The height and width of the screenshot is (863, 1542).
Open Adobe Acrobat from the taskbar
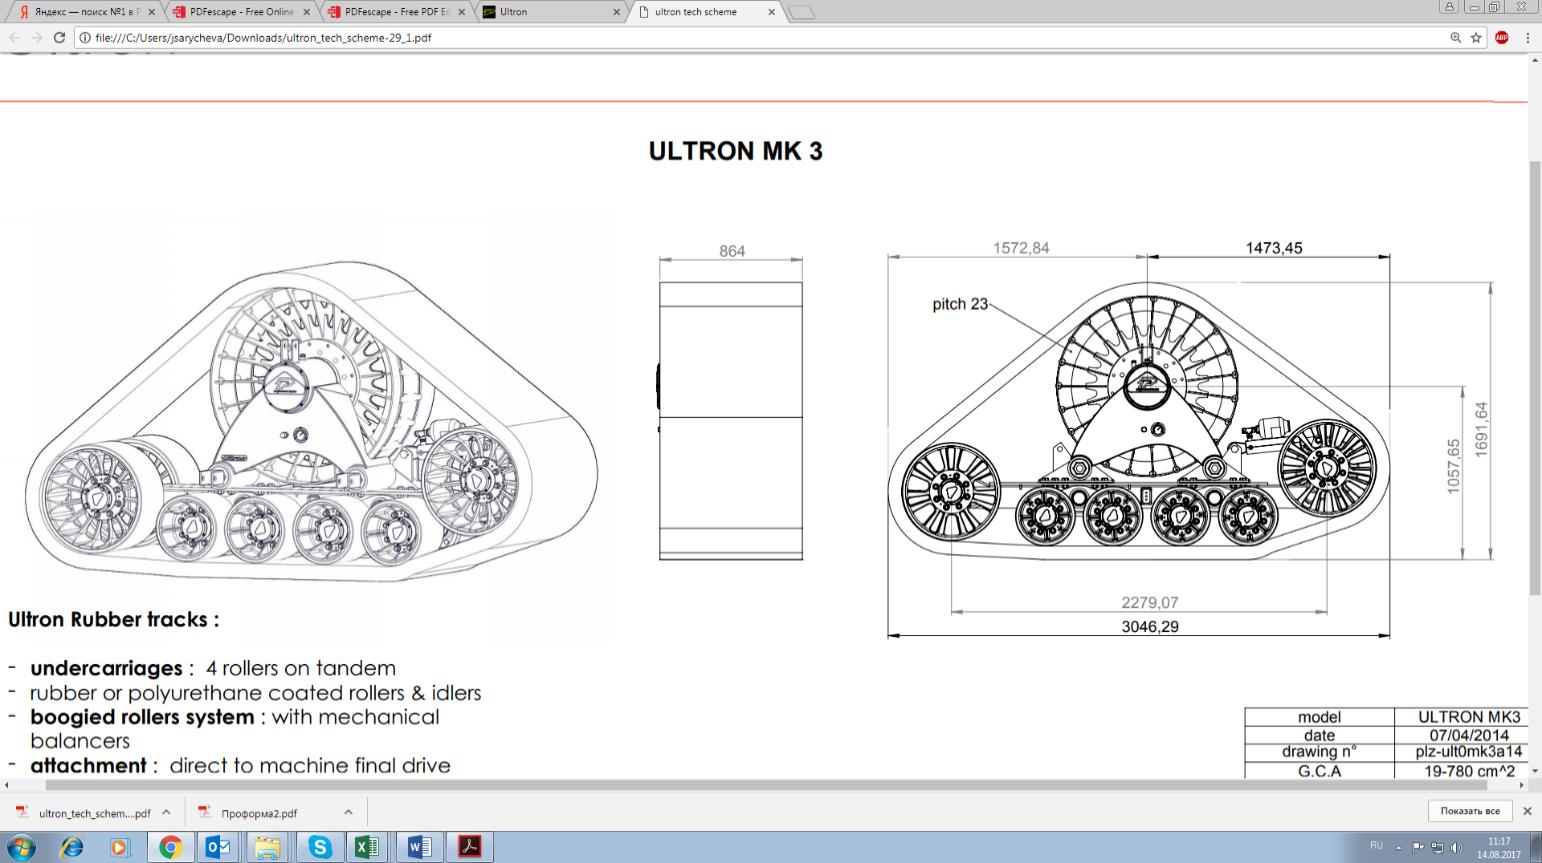coord(469,848)
